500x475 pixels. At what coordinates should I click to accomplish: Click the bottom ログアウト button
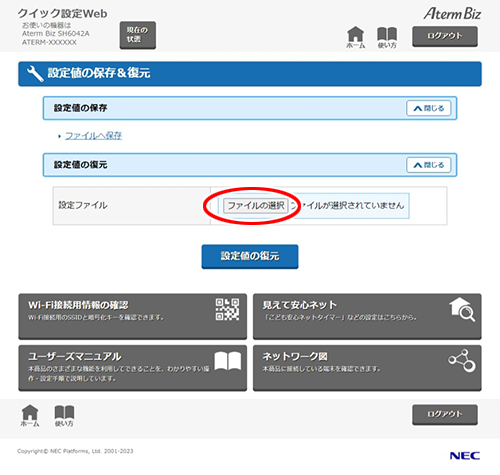445,415
